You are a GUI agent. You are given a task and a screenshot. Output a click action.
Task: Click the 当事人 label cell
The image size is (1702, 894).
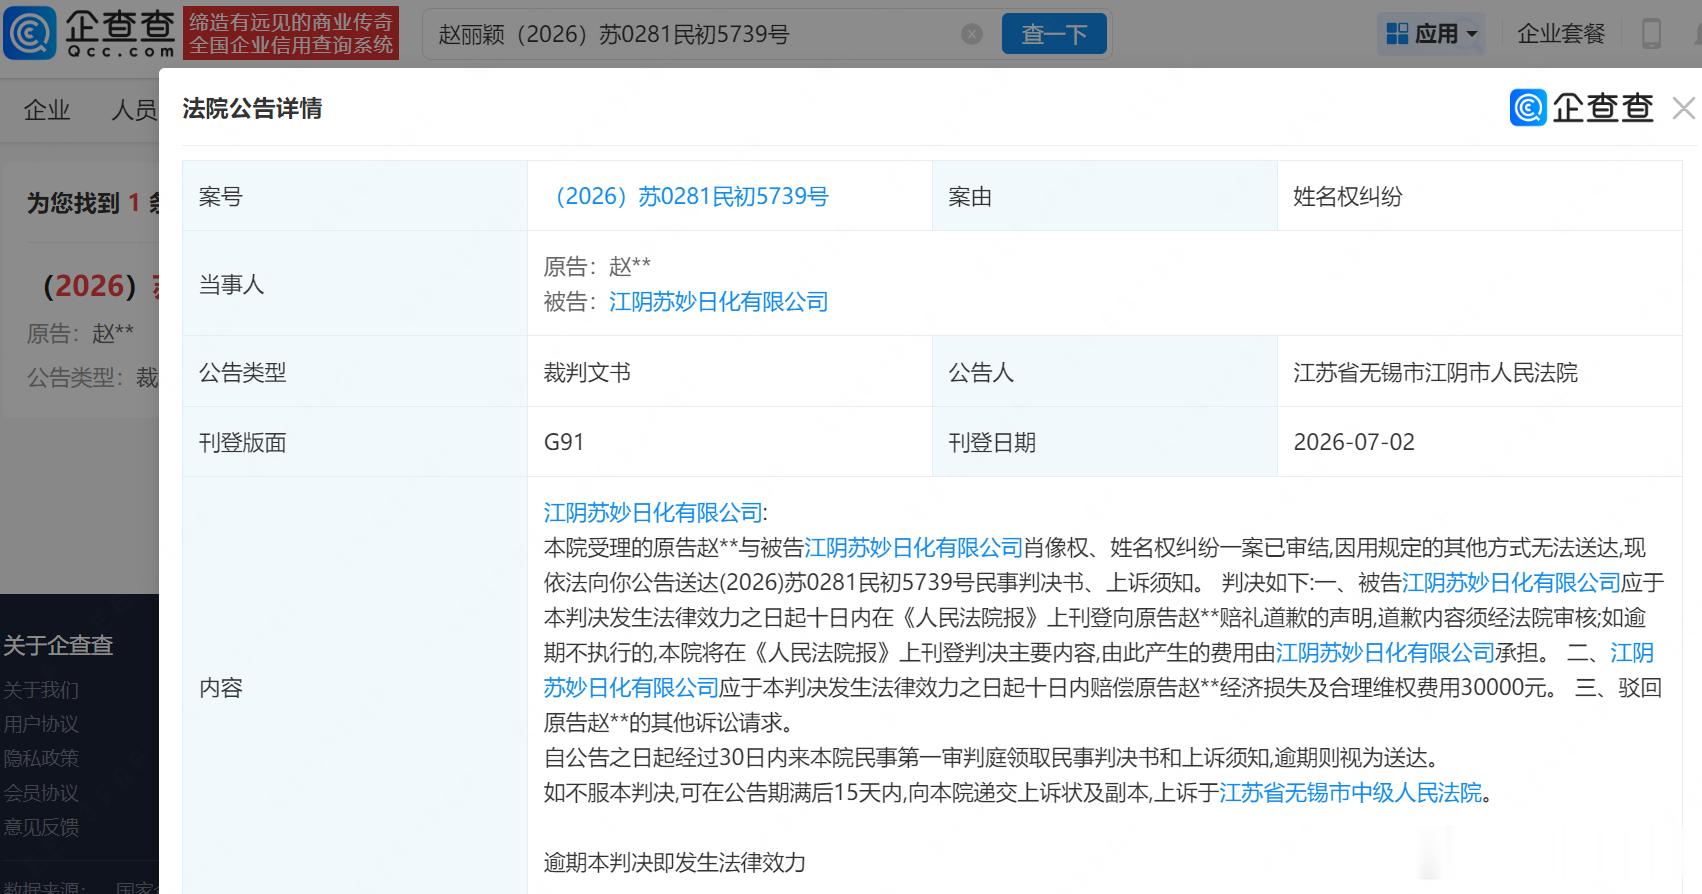(x=355, y=284)
